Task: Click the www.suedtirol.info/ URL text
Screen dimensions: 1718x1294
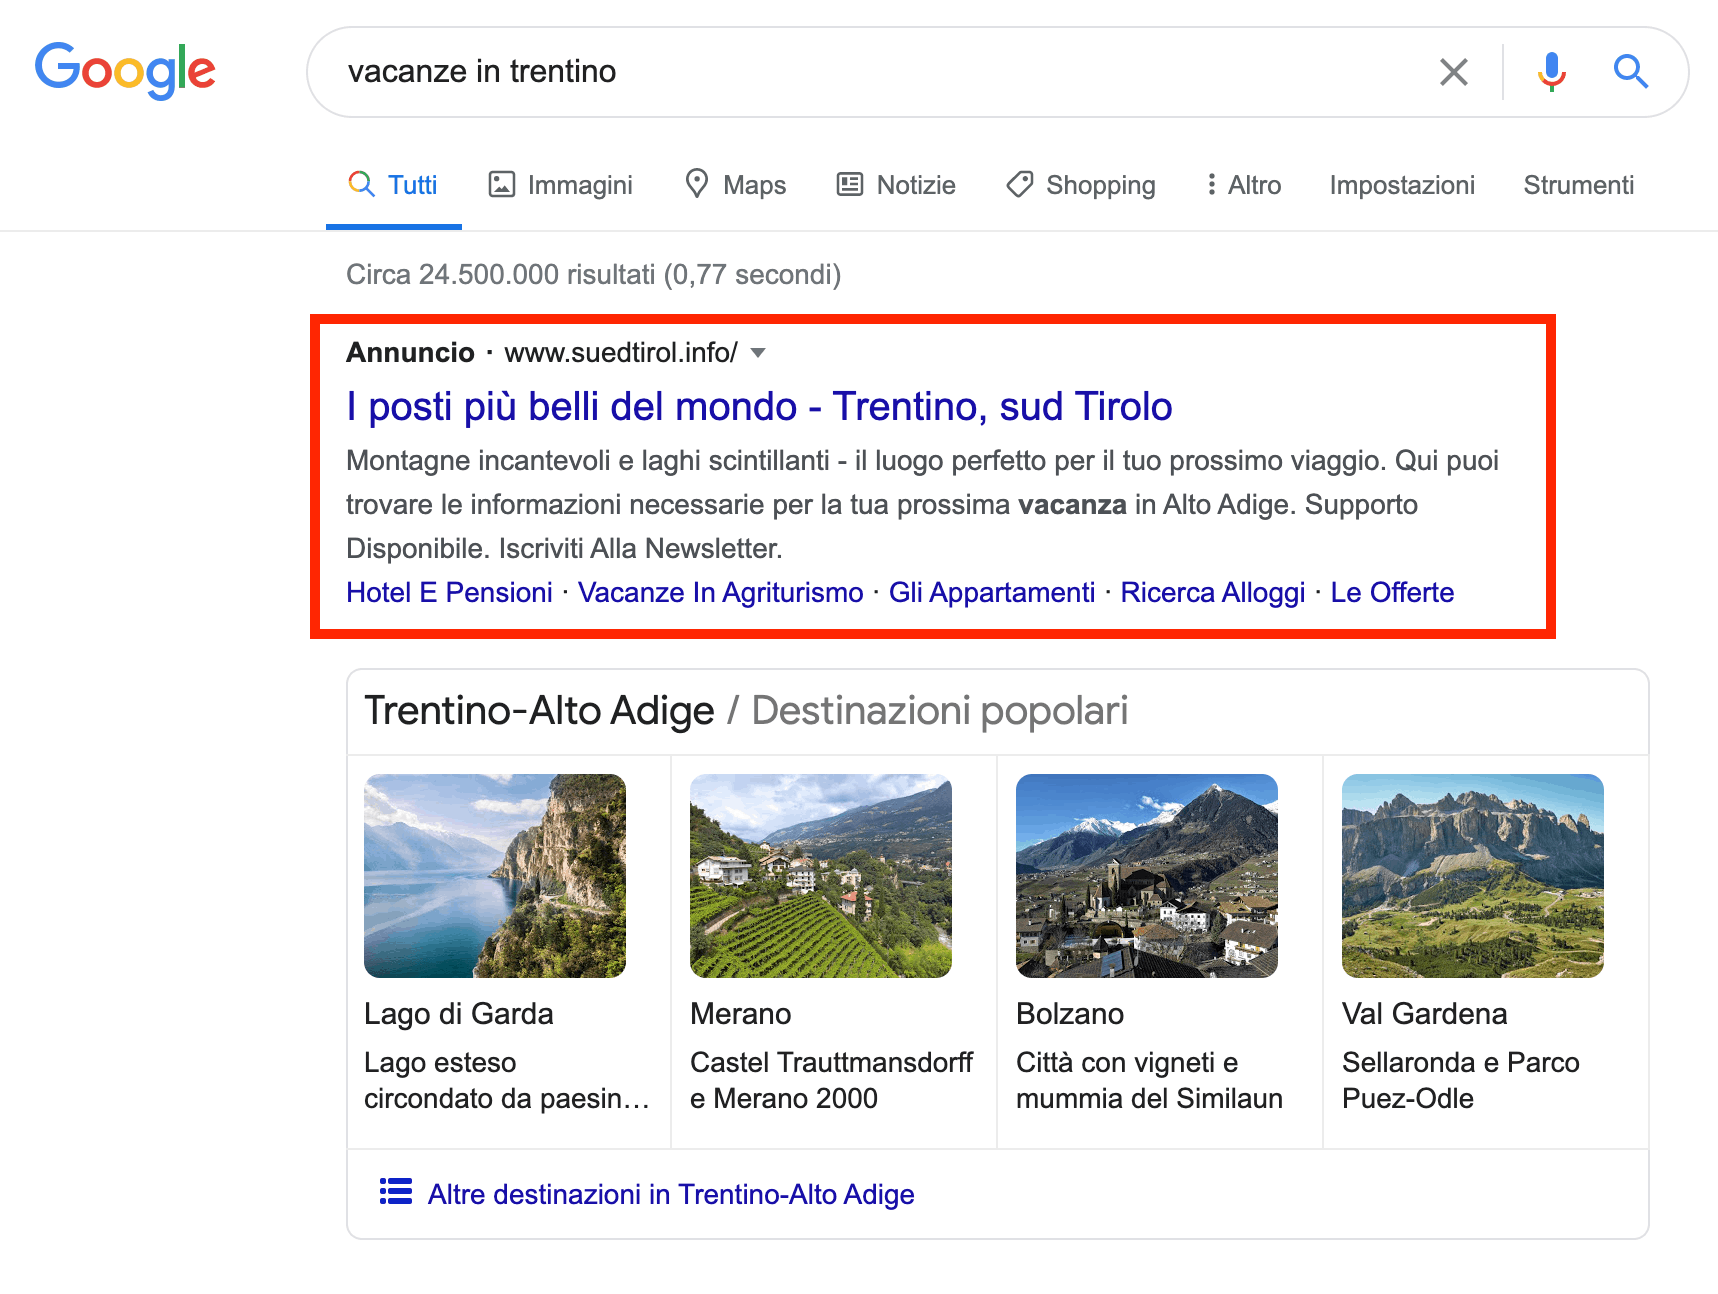Action: (621, 353)
